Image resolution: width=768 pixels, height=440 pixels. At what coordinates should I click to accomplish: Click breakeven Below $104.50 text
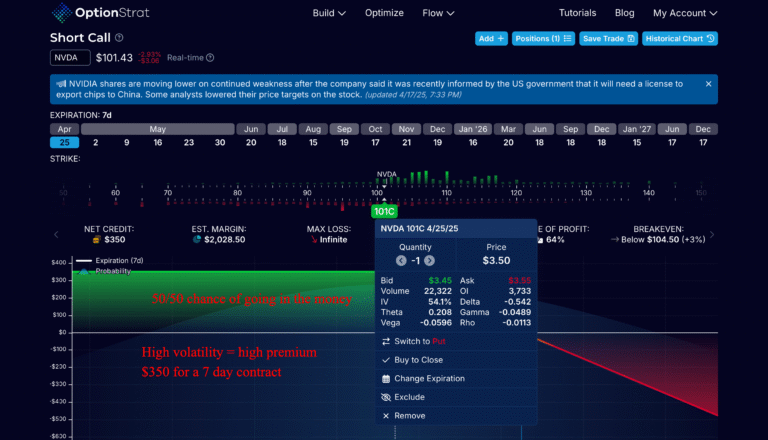coord(663,240)
